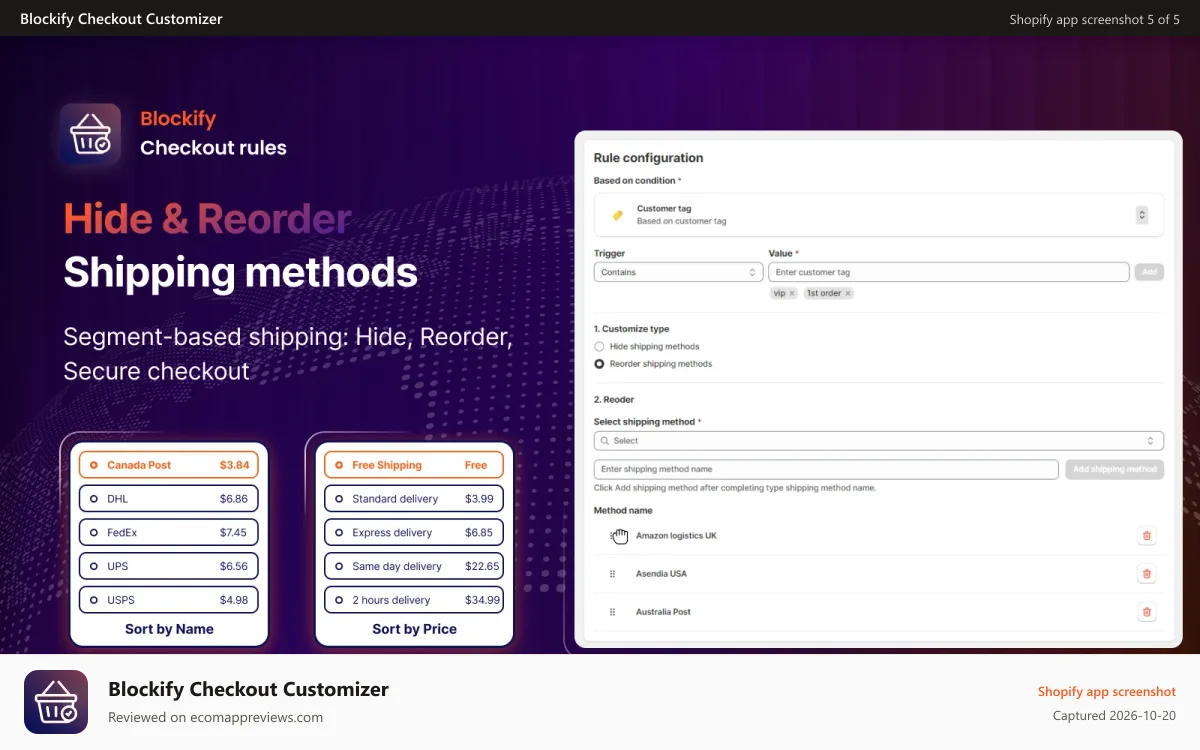Click the Sort by Price label
This screenshot has width=1200, height=750.
[414, 629]
